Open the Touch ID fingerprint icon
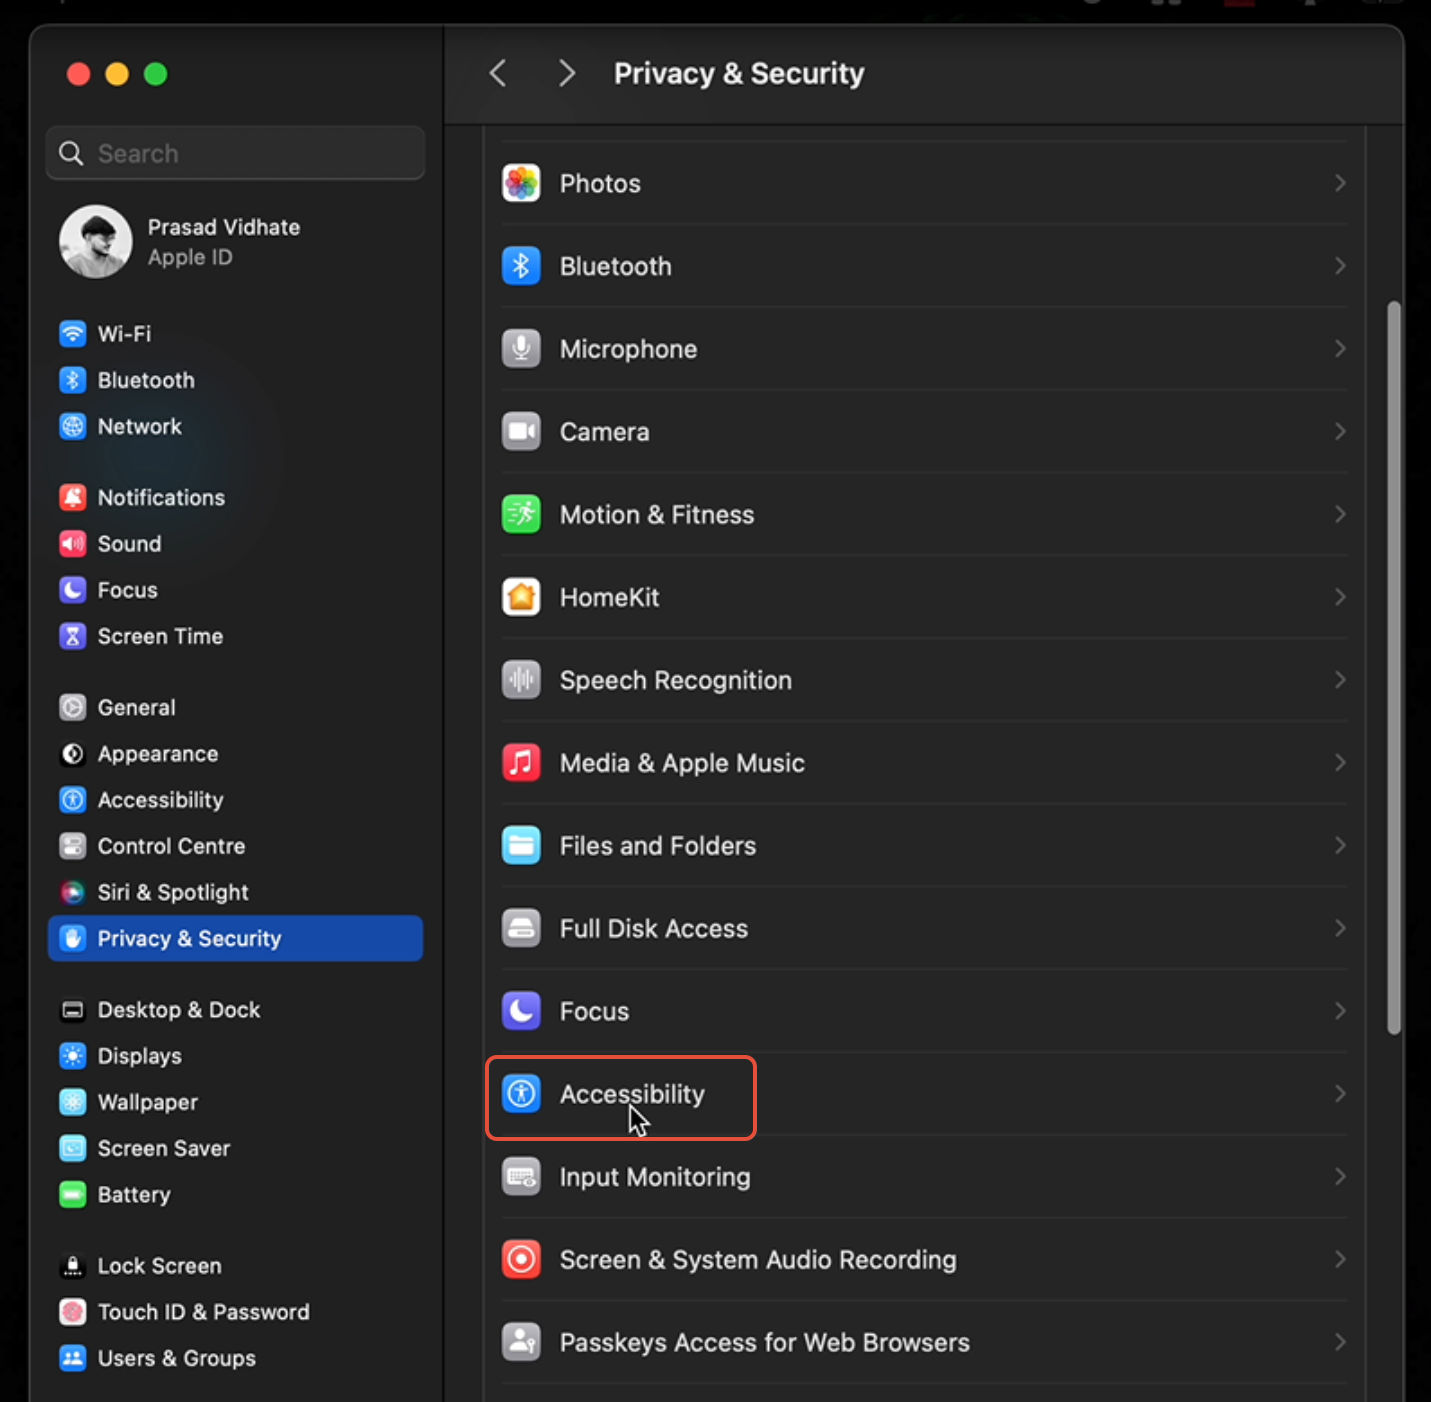This screenshot has width=1431, height=1402. tap(73, 1312)
